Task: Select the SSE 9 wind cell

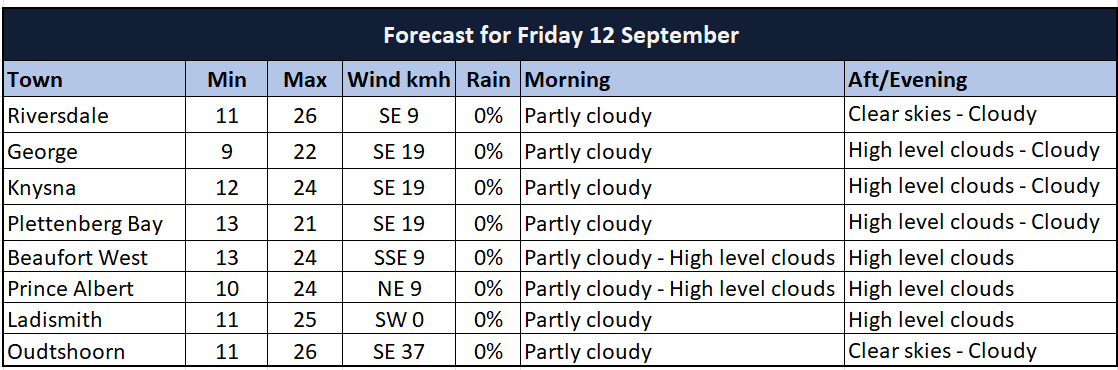Action: pos(399,257)
